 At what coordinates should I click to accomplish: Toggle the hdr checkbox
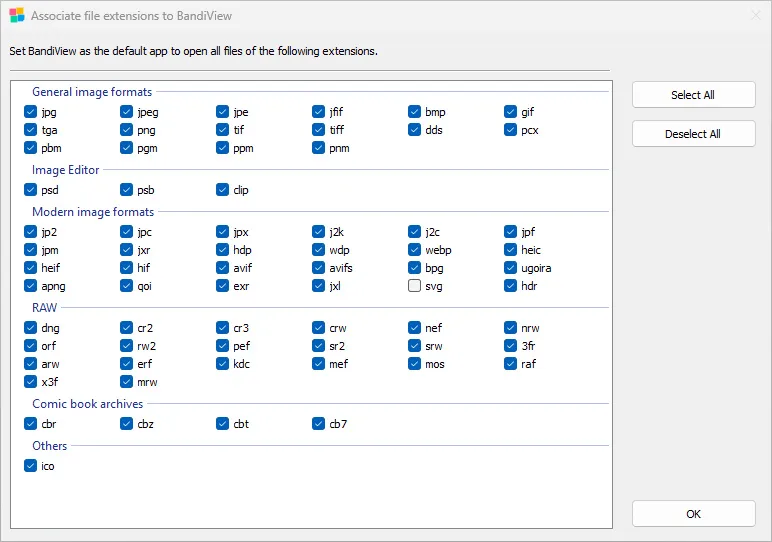(x=511, y=286)
